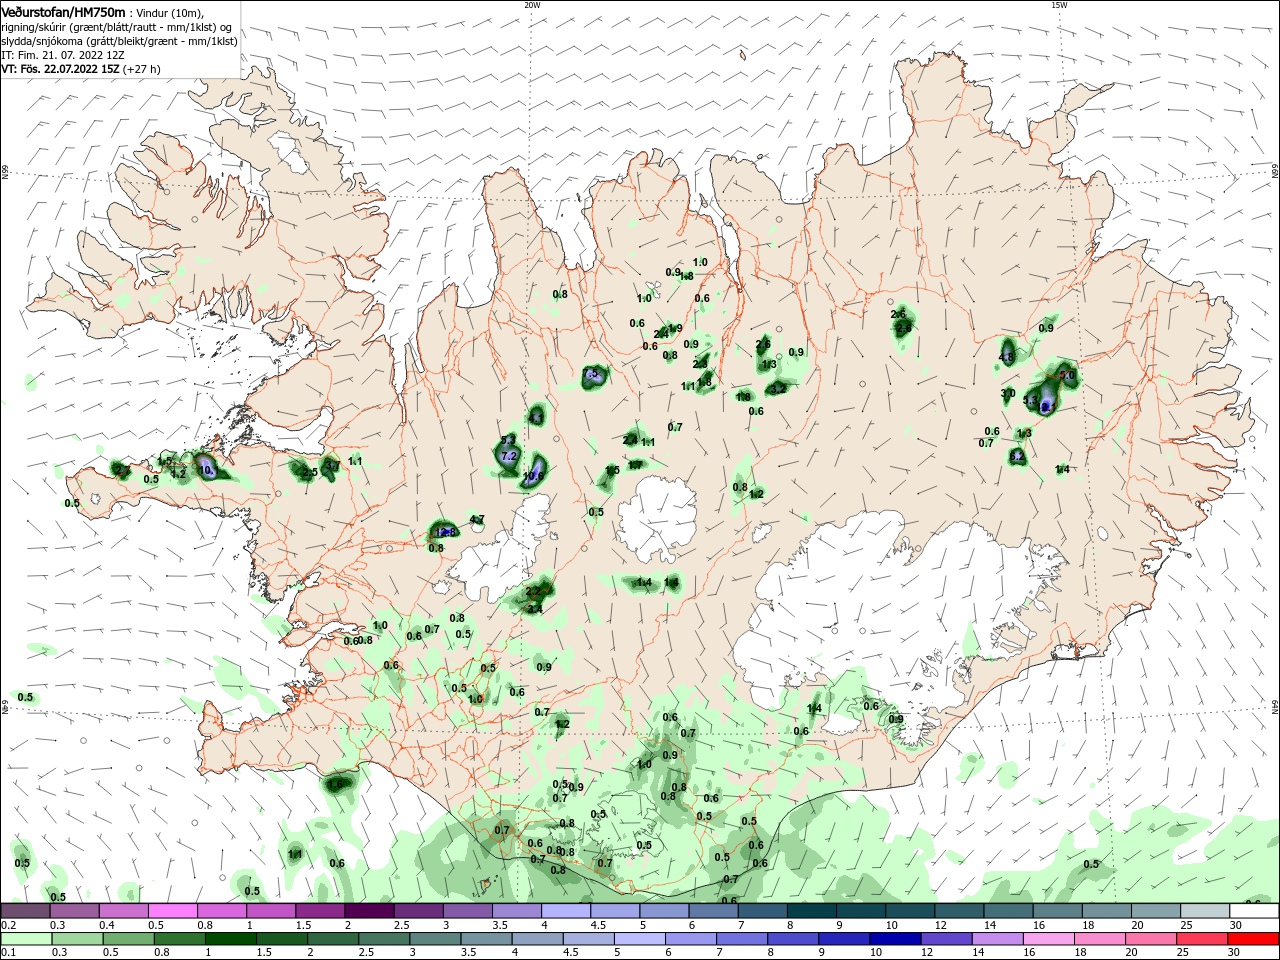This screenshot has width=1280, height=960.
Task: Click the 3.7 precipitation value
Action: tap(332, 465)
